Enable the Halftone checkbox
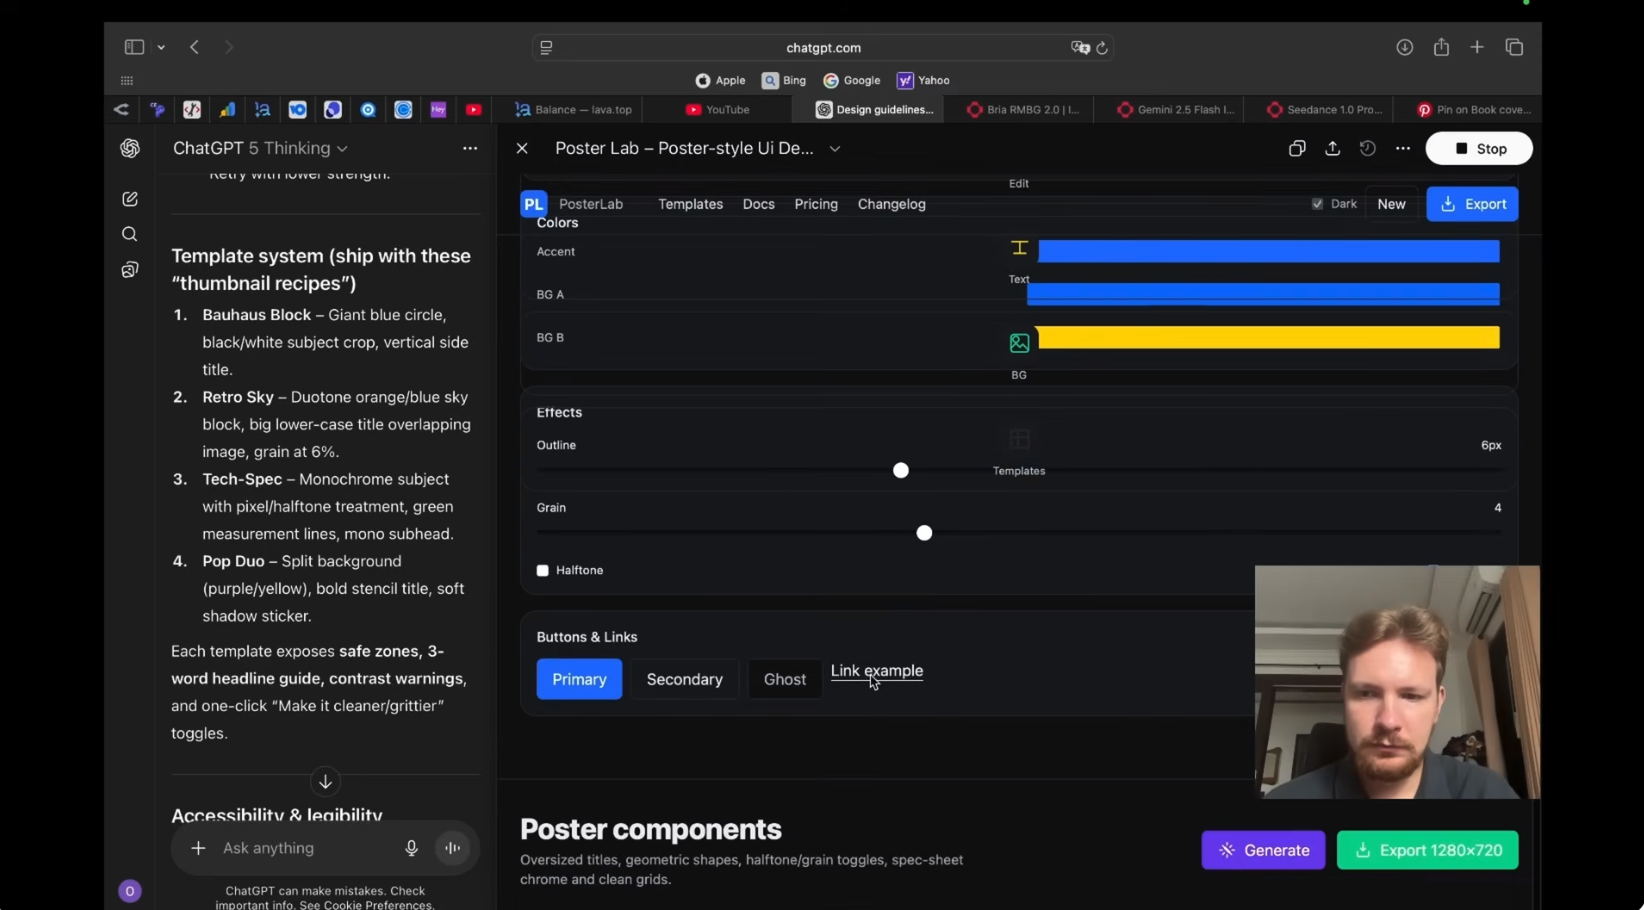Screen dimensions: 1644x910 pos(543,570)
